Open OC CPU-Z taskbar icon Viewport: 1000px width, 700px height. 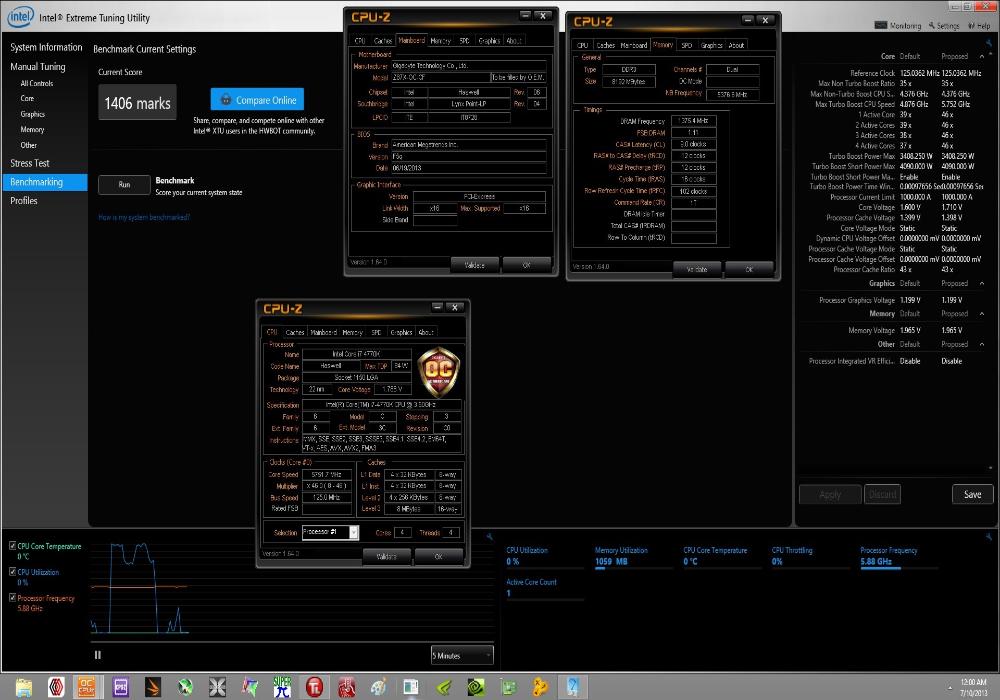pos(86,687)
